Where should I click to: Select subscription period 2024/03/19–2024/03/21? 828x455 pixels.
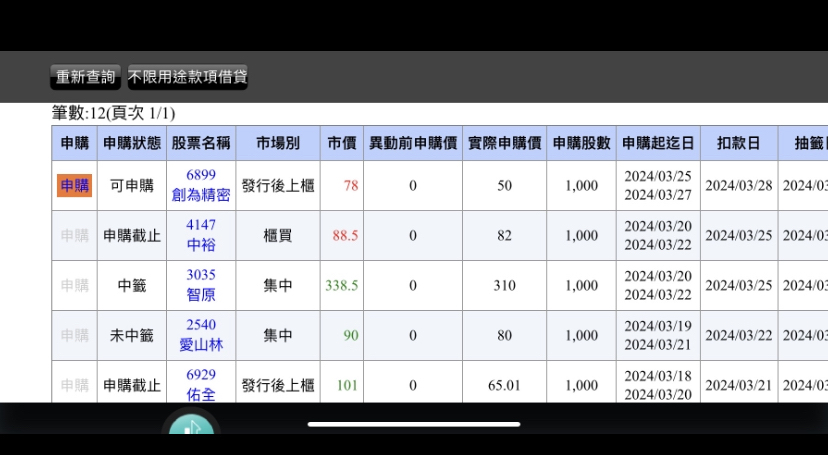(x=658, y=335)
